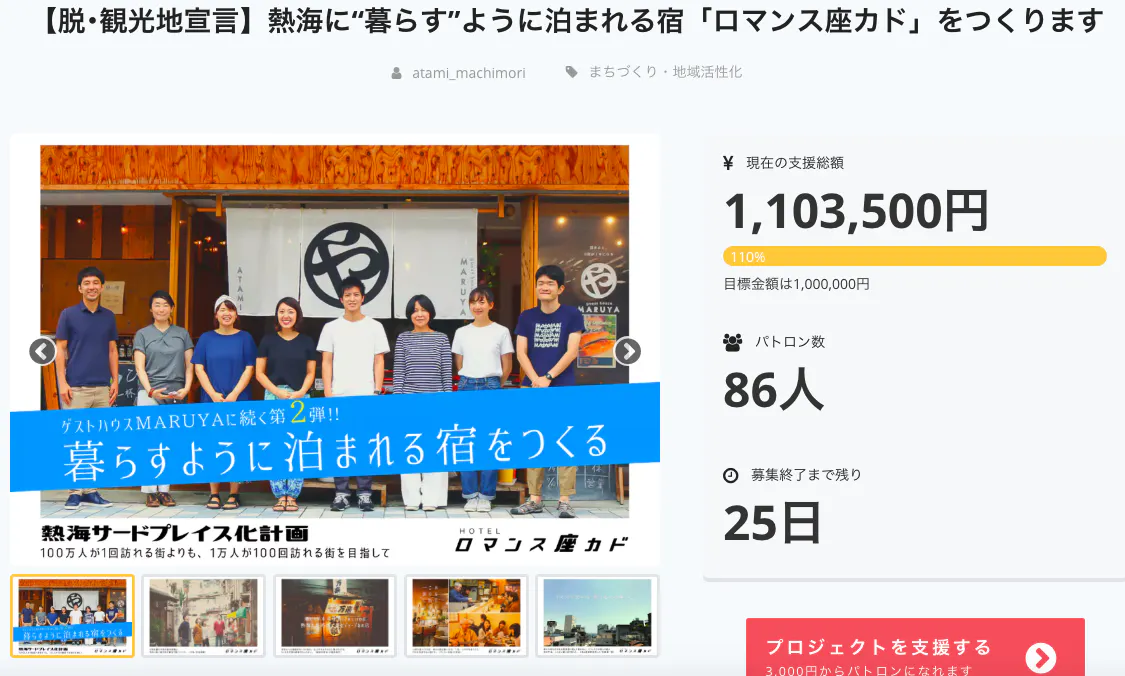Select the fifth thumbnail of city skyline

598,616
